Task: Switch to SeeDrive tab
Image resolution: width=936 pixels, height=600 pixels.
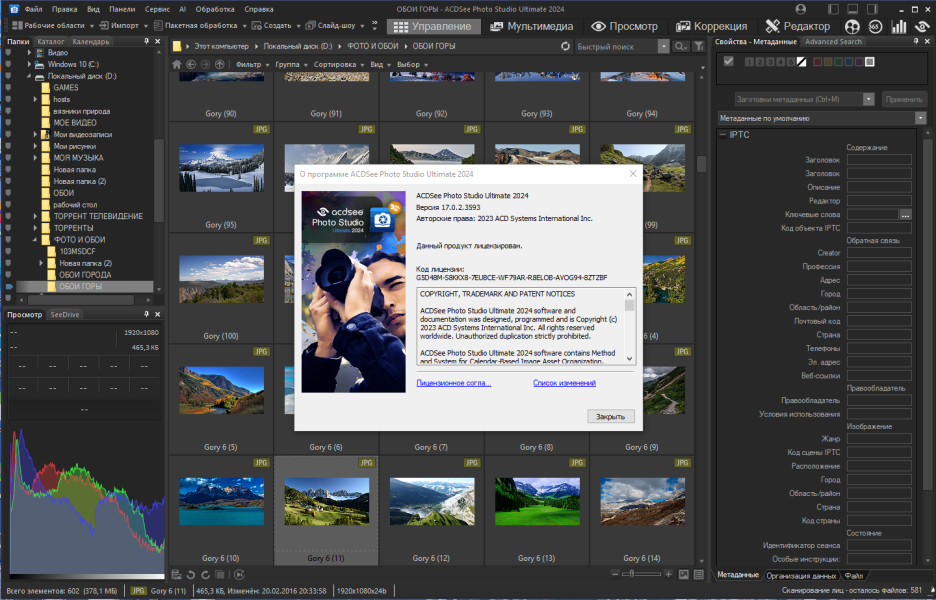Action: coord(64,314)
